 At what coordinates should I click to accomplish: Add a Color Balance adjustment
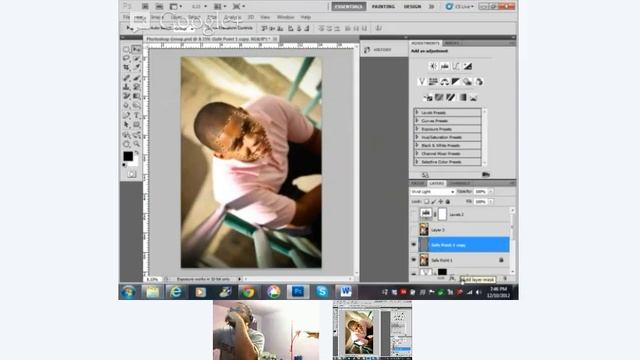[444, 82]
